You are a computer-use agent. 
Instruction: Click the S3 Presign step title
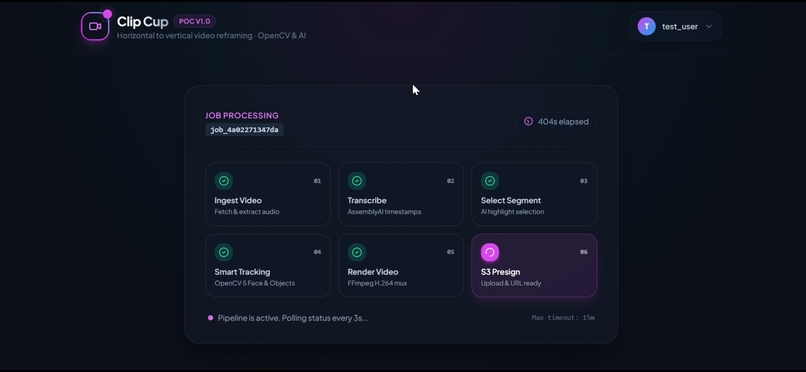[x=501, y=272]
